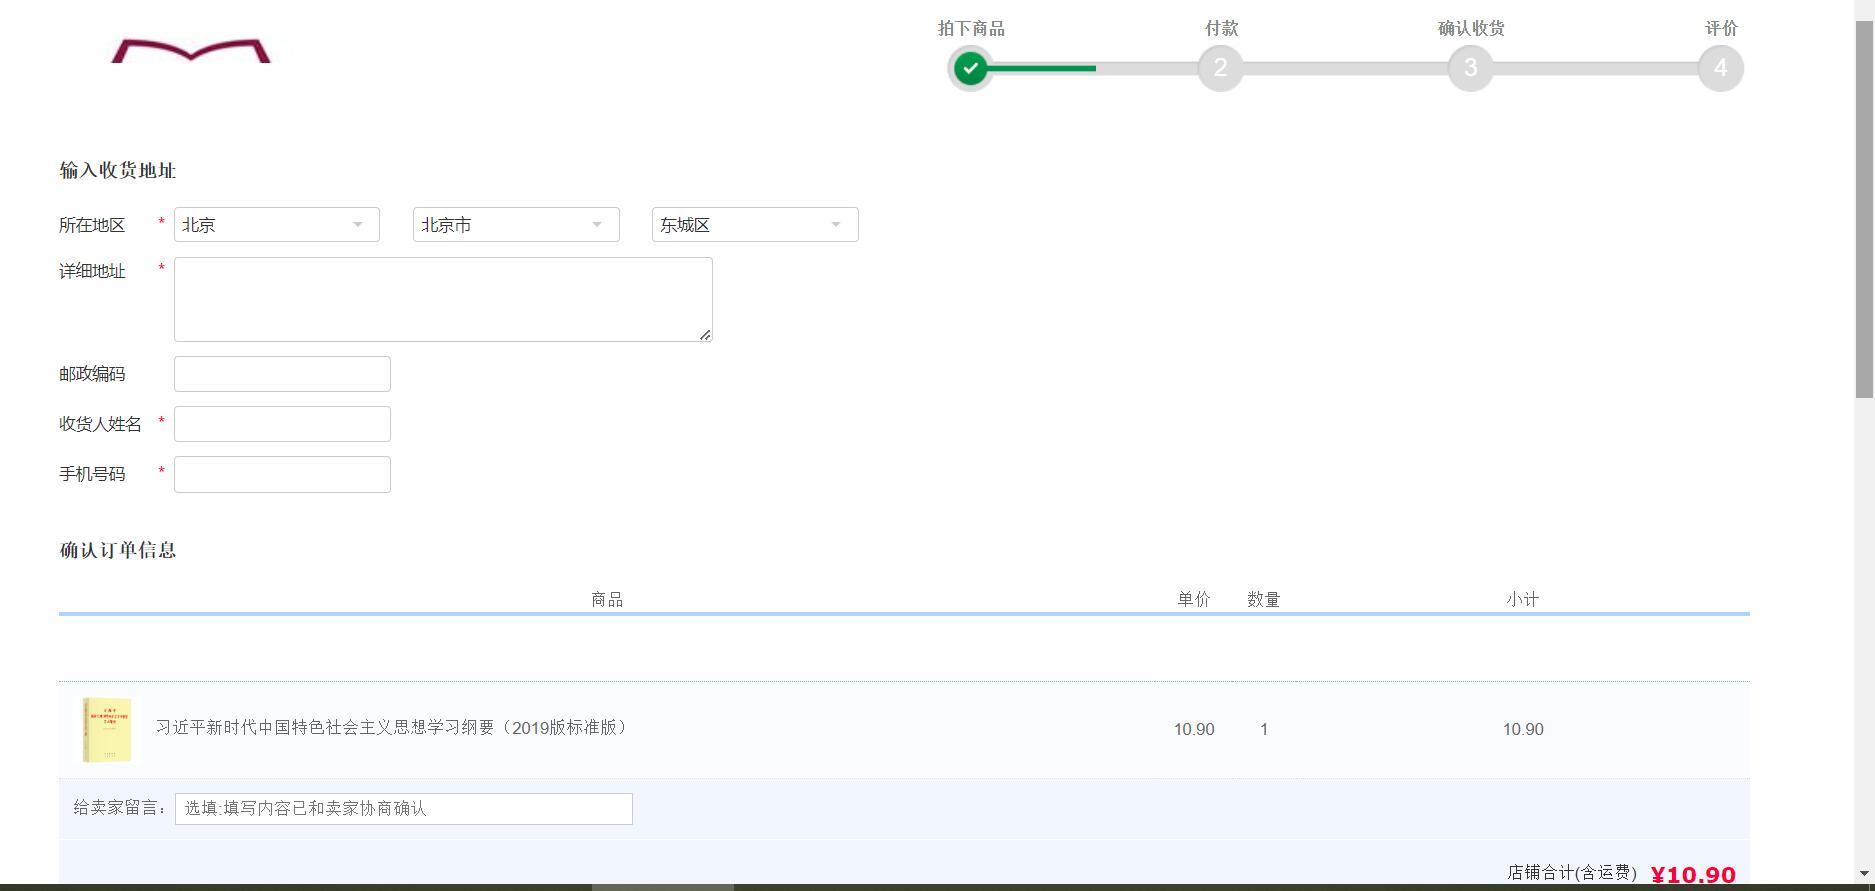
Task: Click the 付款 step label
Action: pos(1221,28)
